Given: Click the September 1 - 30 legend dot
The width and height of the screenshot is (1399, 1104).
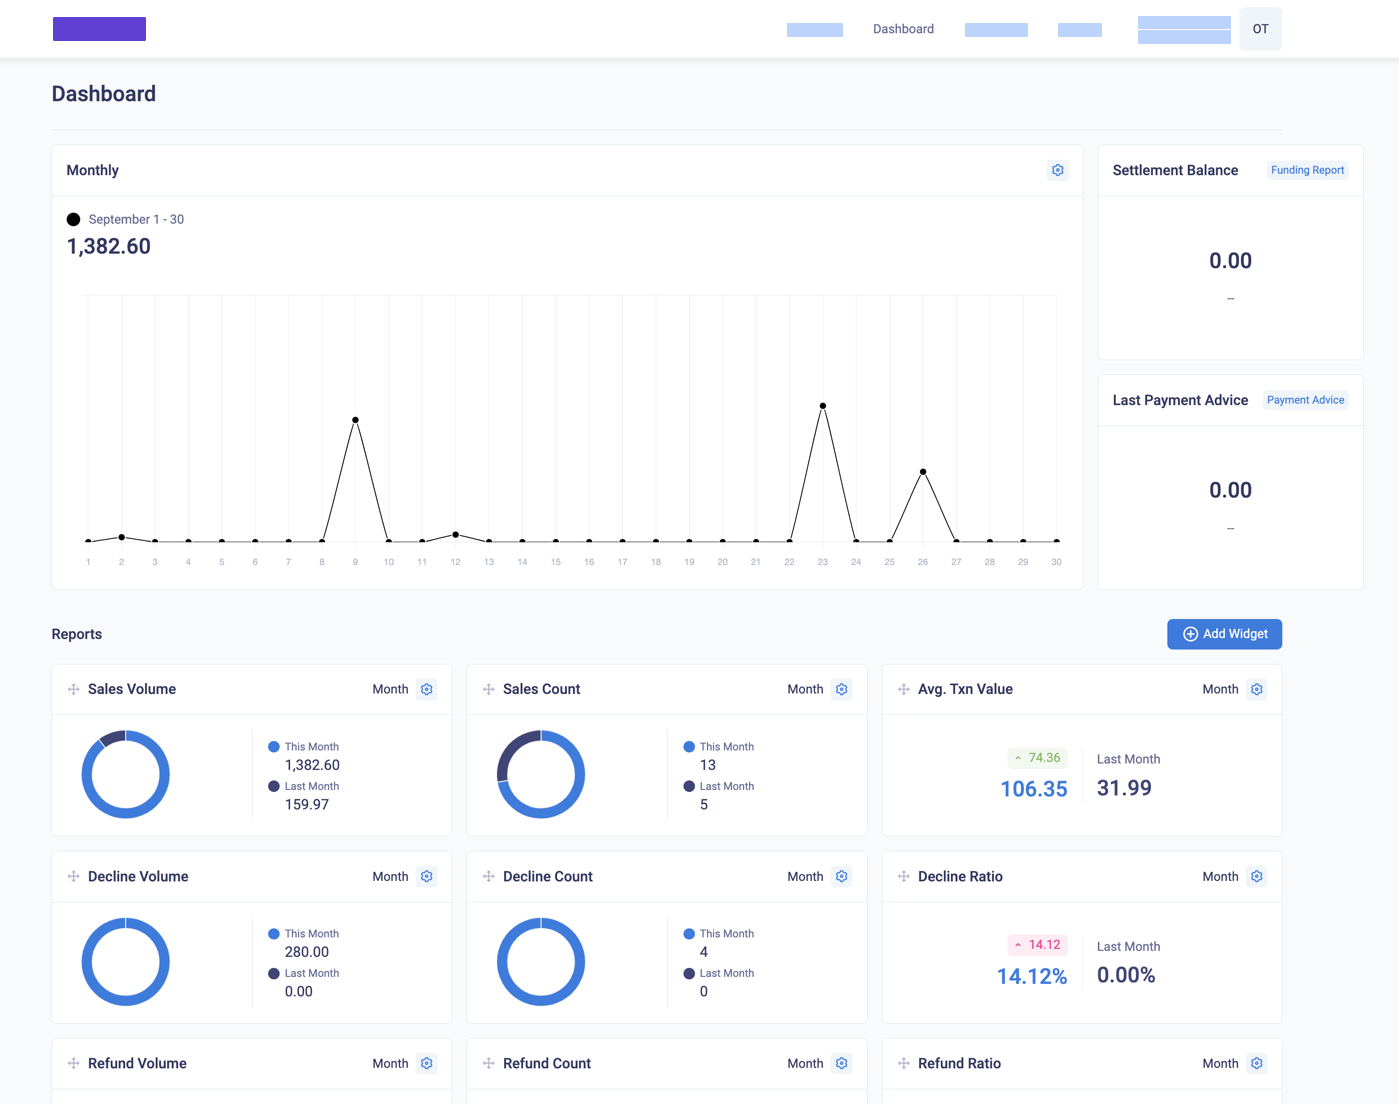Looking at the screenshot, I should point(73,219).
